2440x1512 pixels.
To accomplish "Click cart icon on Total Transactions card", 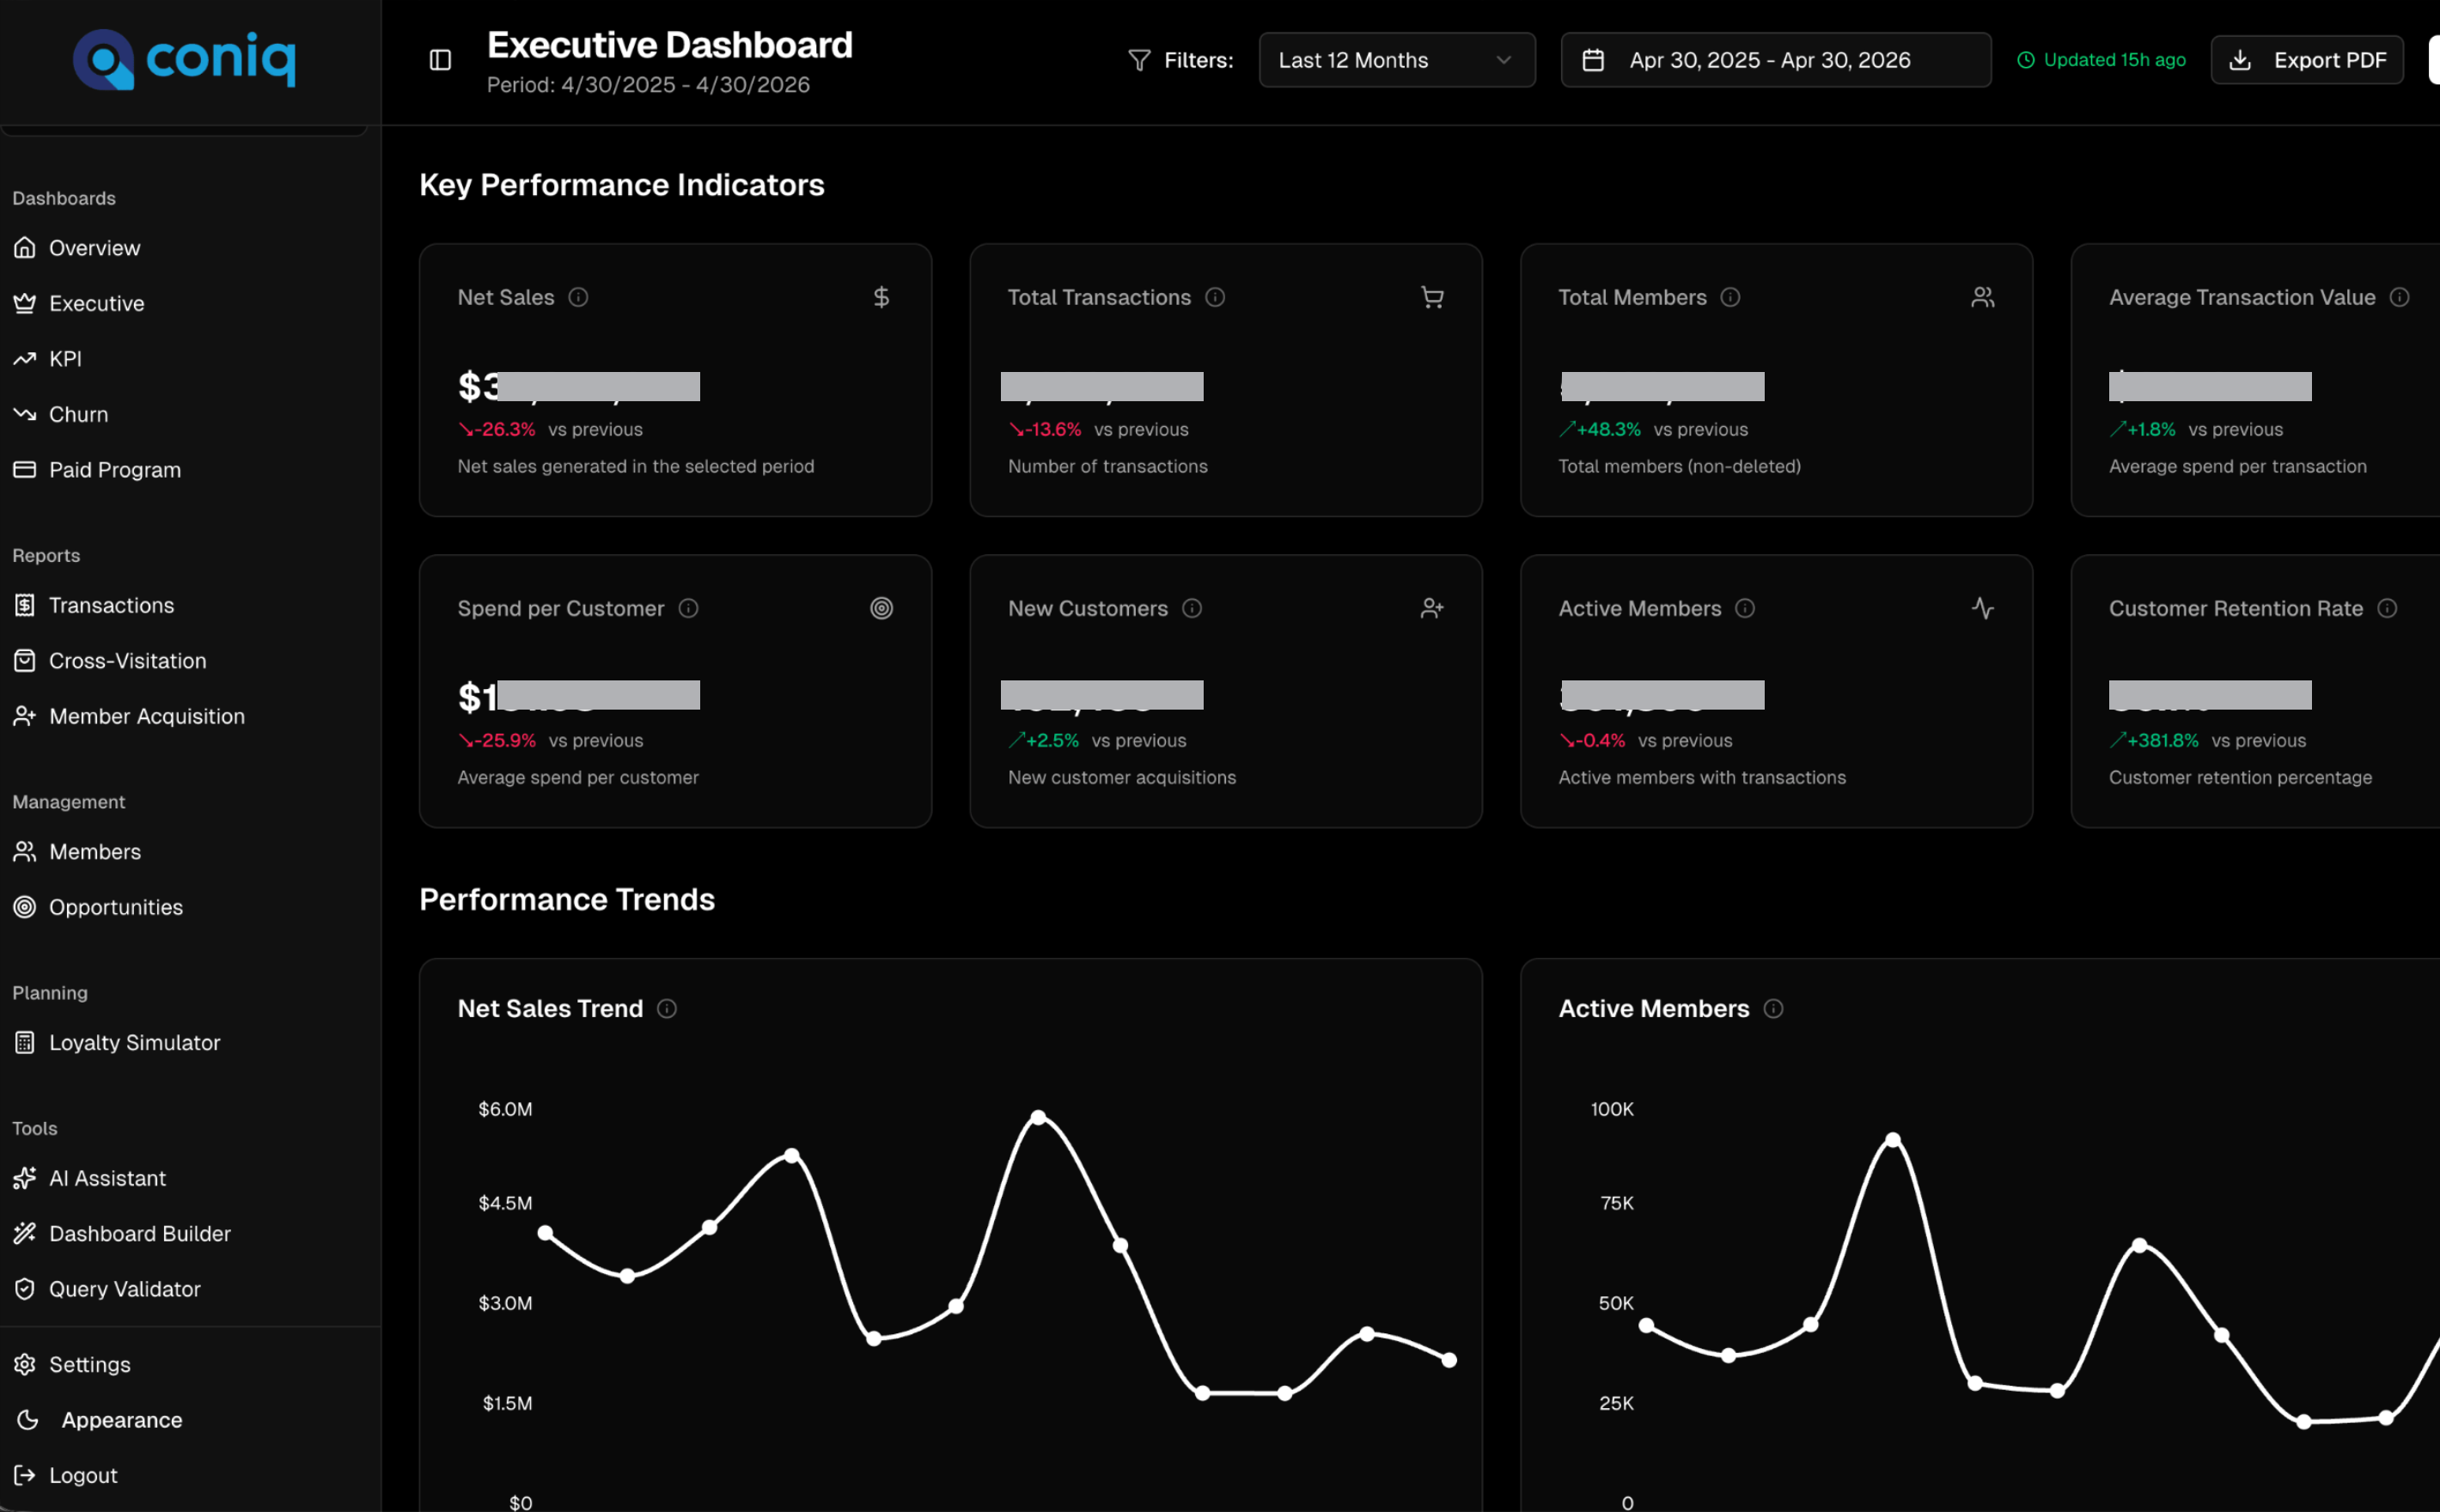I will (1432, 297).
